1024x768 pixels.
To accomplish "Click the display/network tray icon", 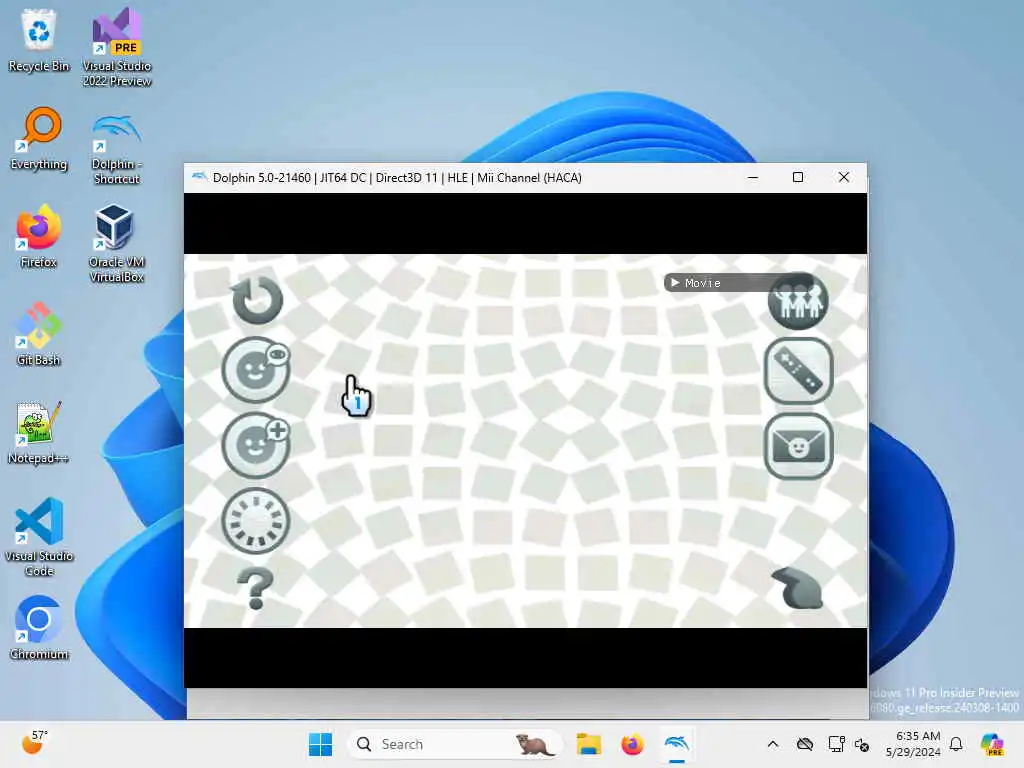I will 836,744.
